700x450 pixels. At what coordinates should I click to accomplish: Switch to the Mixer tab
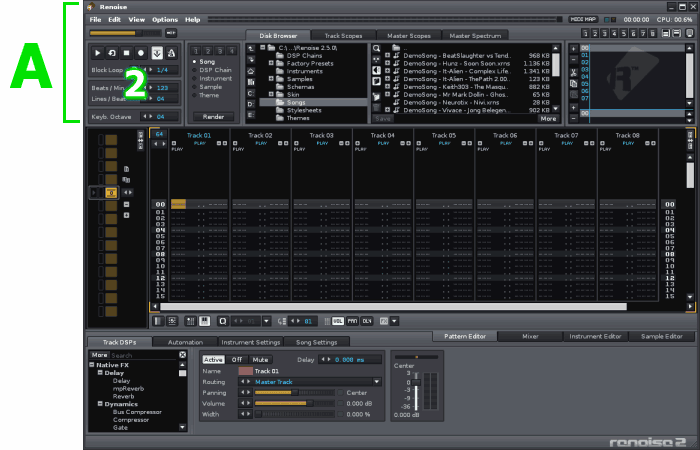pyautogui.click(x=530, y=337)
